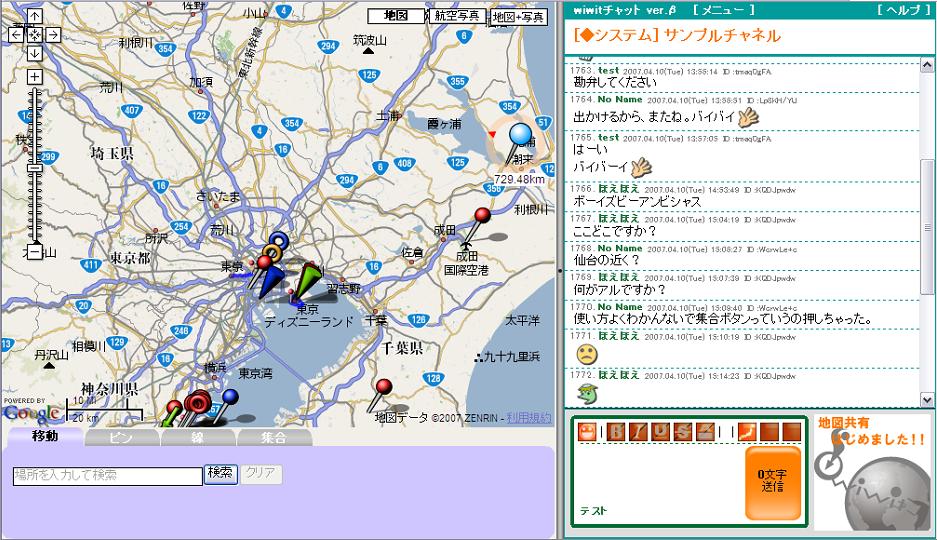This screenshot has width=937, height=540.
Task: Click the 地図共有 globe banner
Action: pyautogui.click(x=872, y=472)
